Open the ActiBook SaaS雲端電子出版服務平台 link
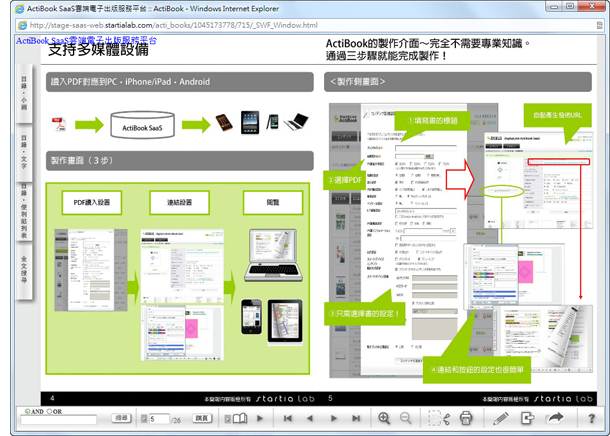610x436 pixels. (86, 40)
